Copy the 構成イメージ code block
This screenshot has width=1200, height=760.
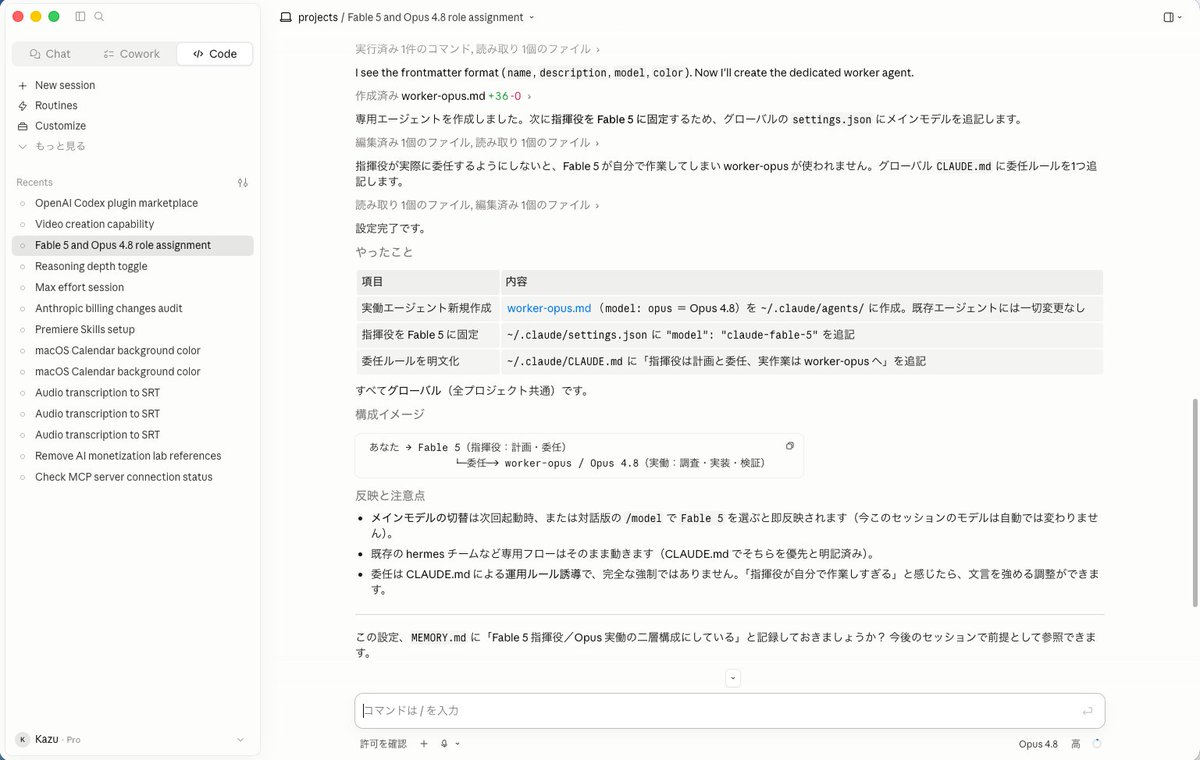790,446
